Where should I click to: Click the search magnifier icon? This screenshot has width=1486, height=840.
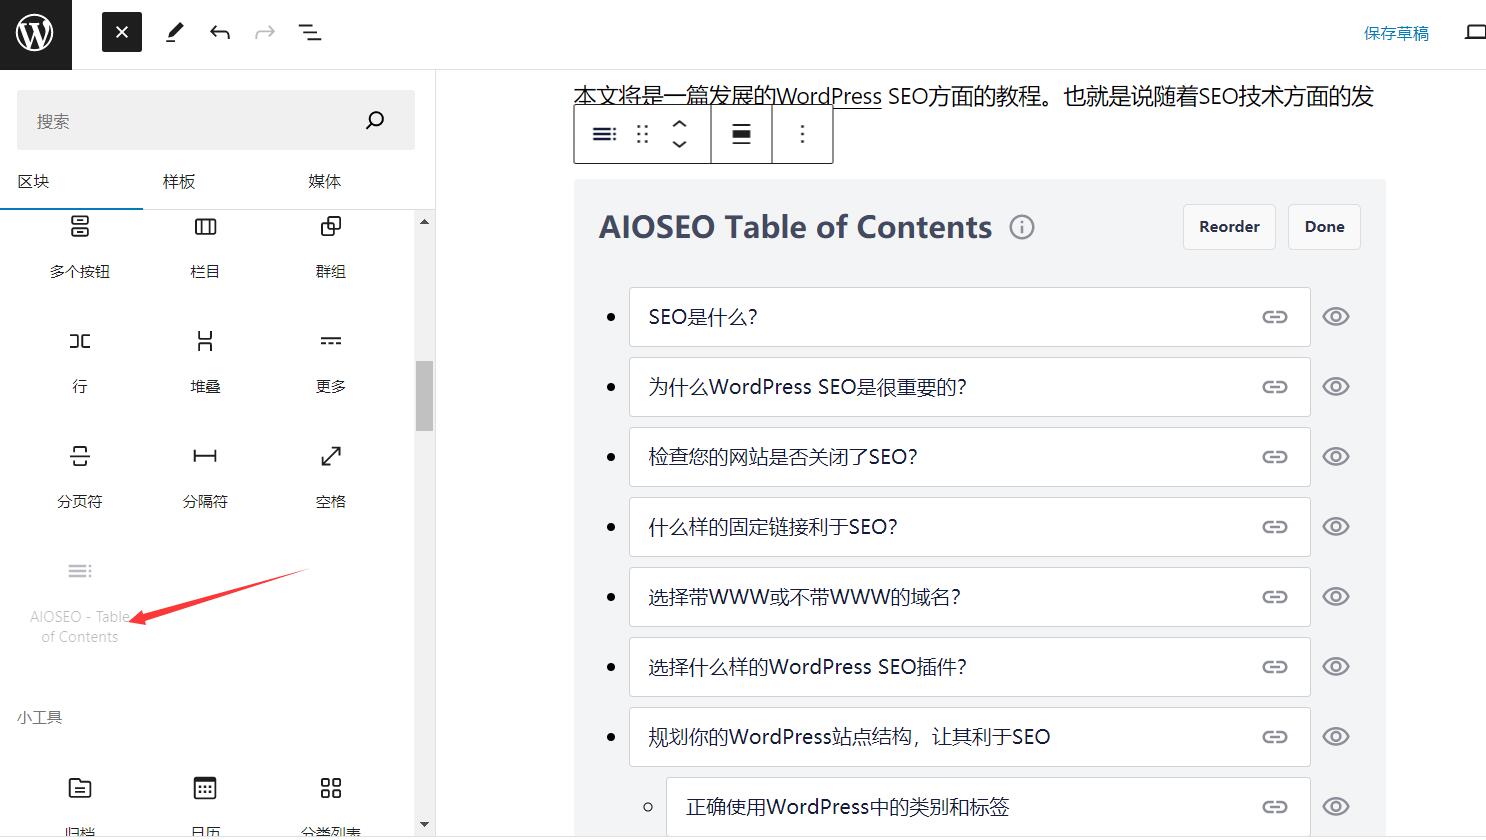tap(375, 120)
